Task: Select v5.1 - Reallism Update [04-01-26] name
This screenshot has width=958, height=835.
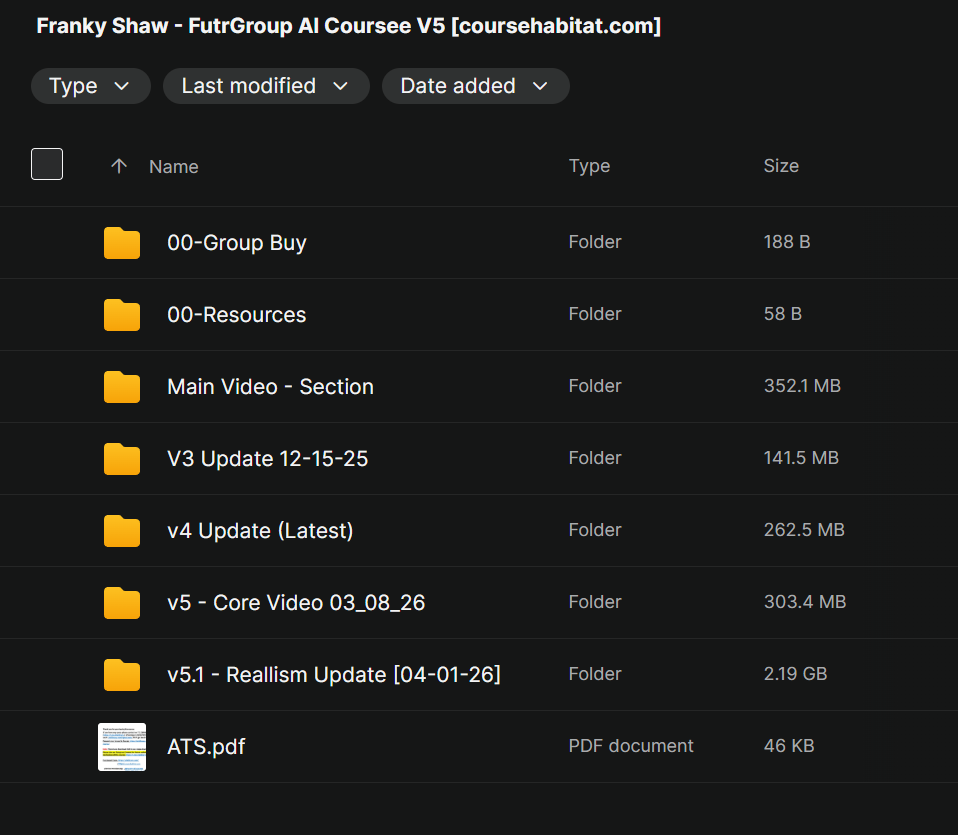Action: [334, 675]
